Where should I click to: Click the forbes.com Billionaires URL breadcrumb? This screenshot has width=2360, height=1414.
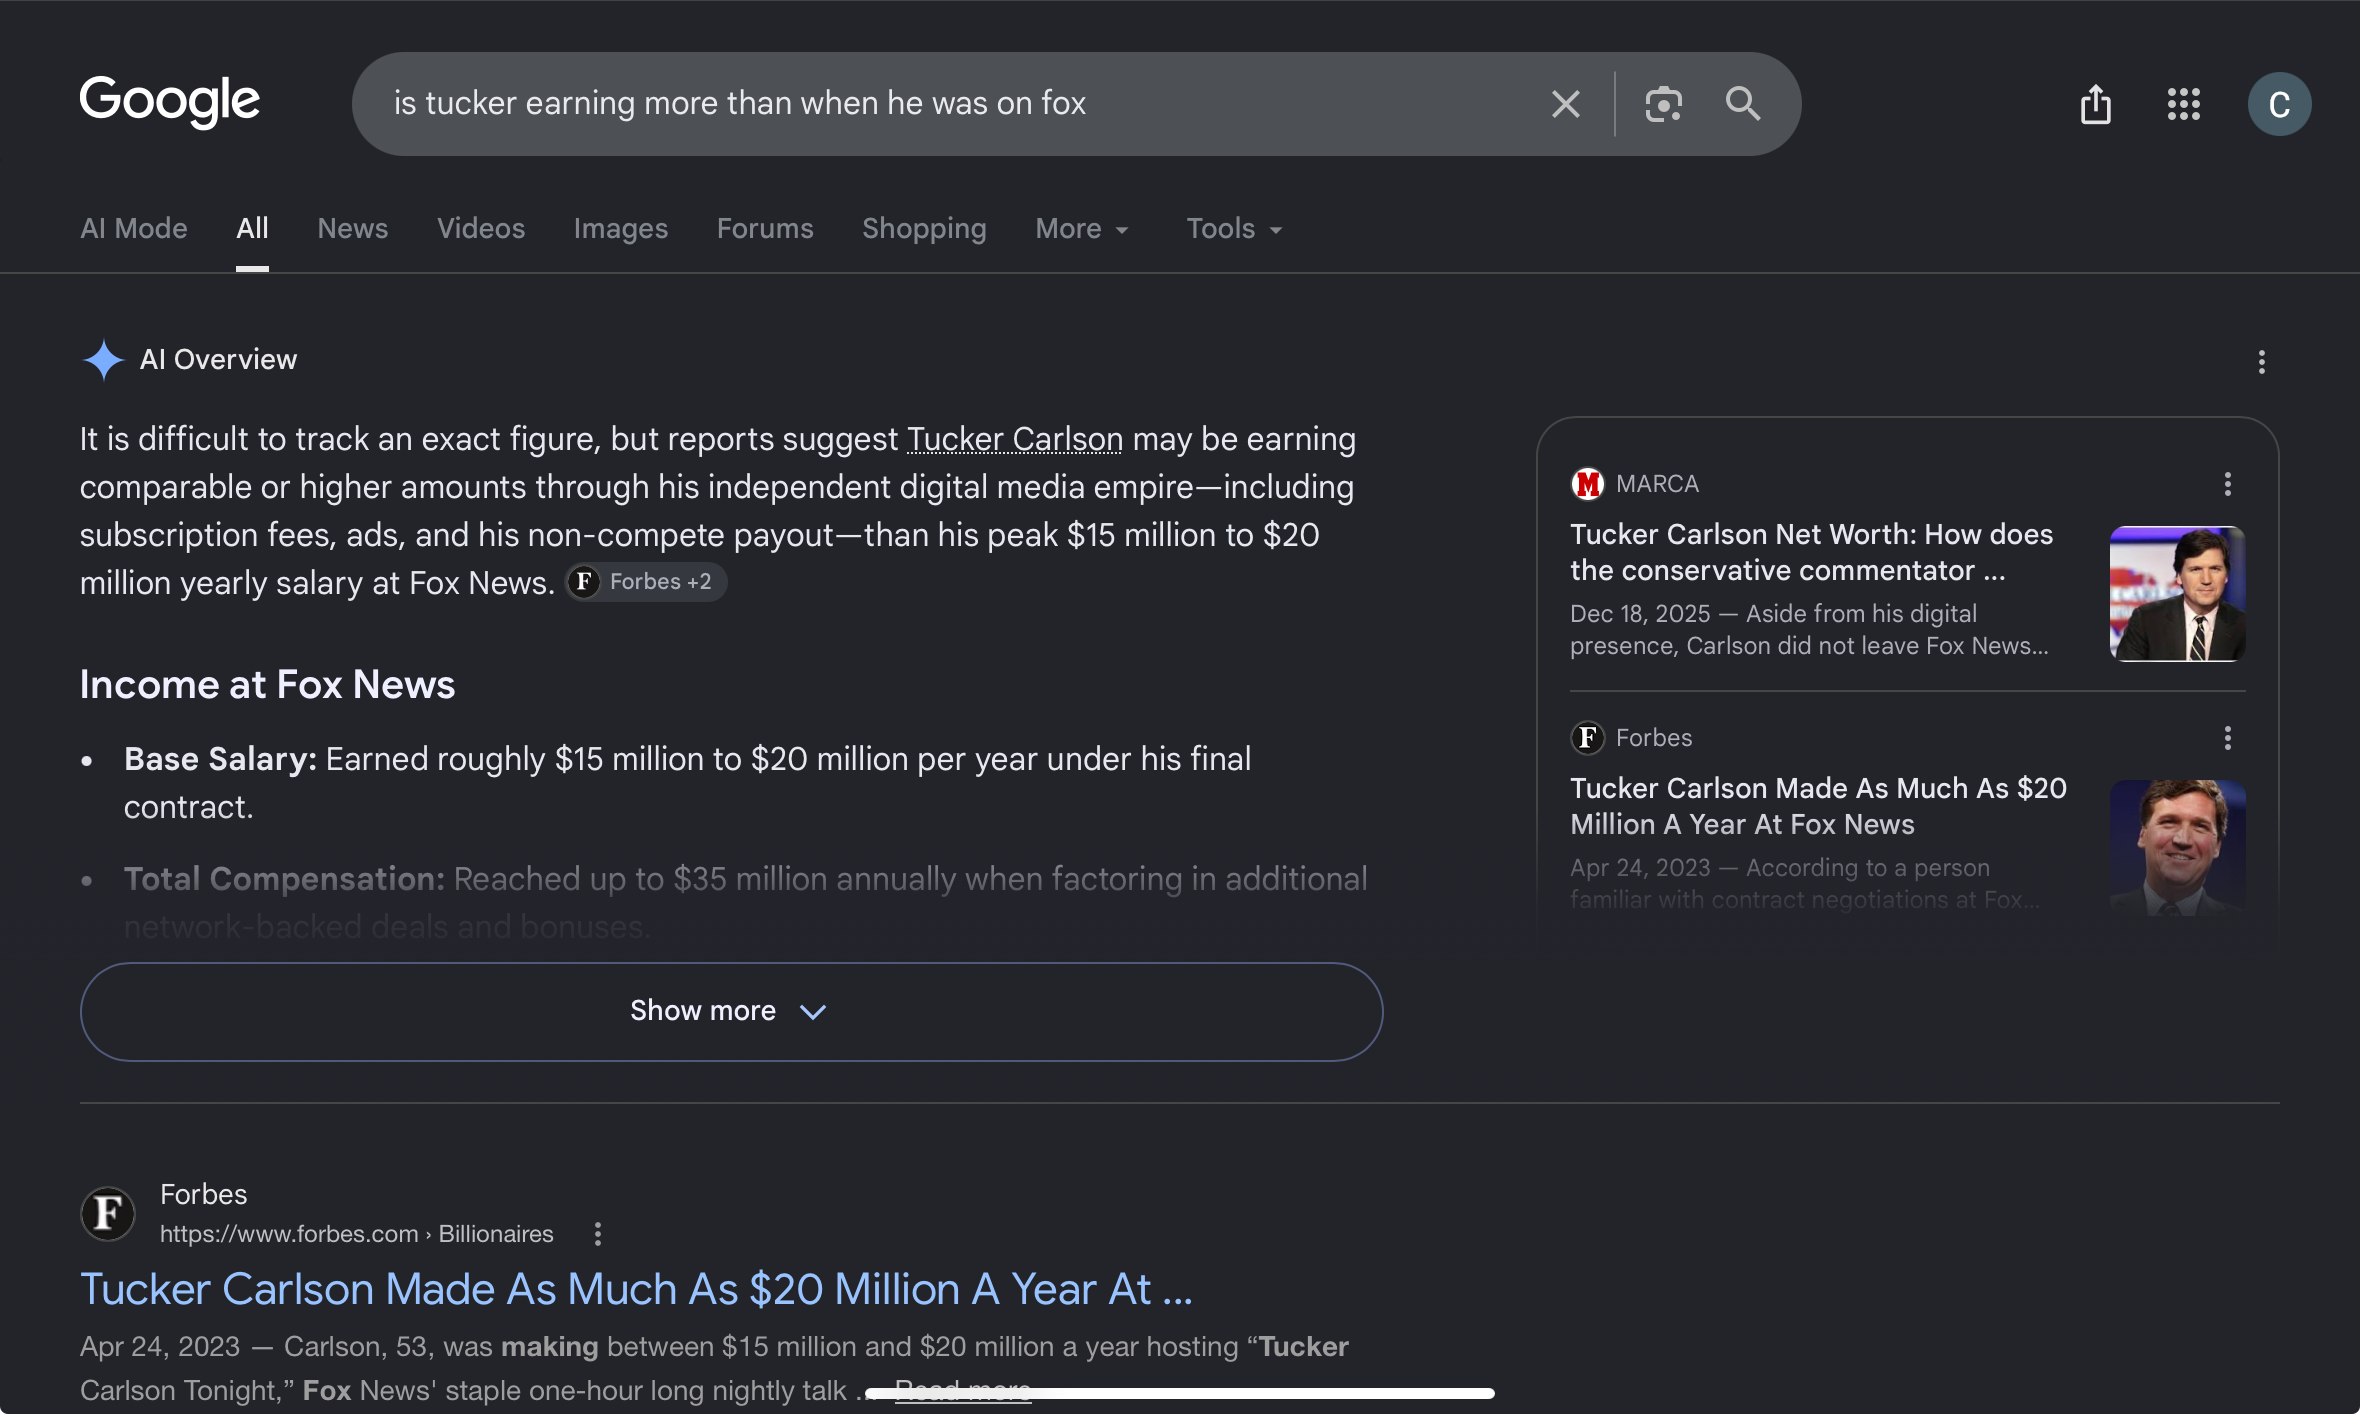click(x=357, y=1234)
